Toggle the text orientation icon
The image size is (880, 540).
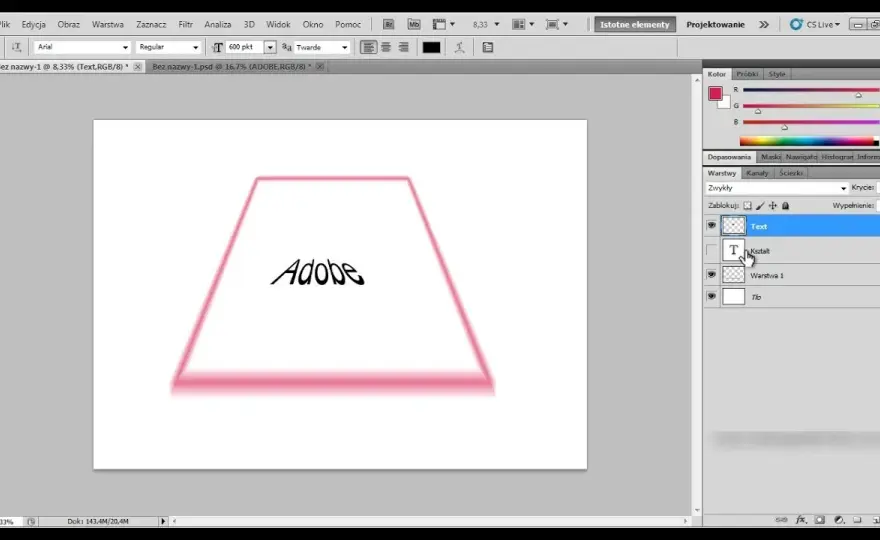tap(16, 47)
